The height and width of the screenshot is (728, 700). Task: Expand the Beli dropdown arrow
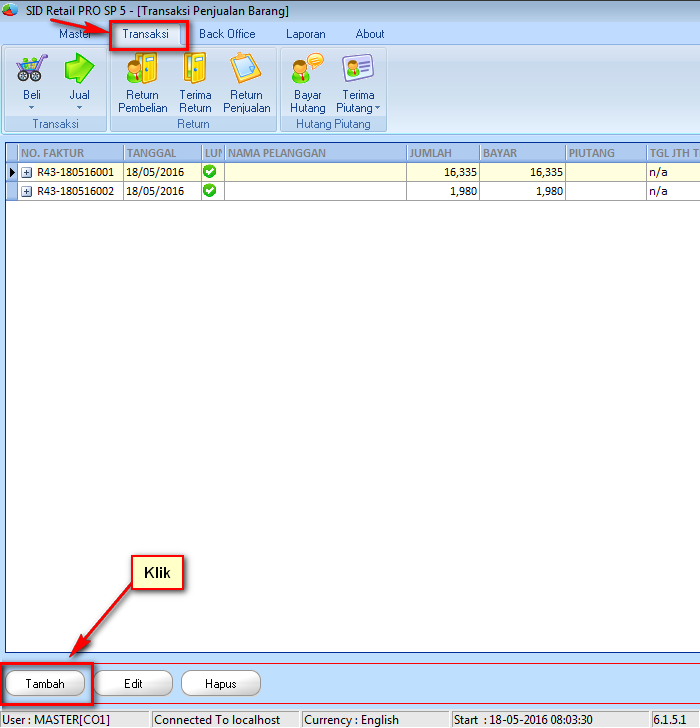(32, 108)
